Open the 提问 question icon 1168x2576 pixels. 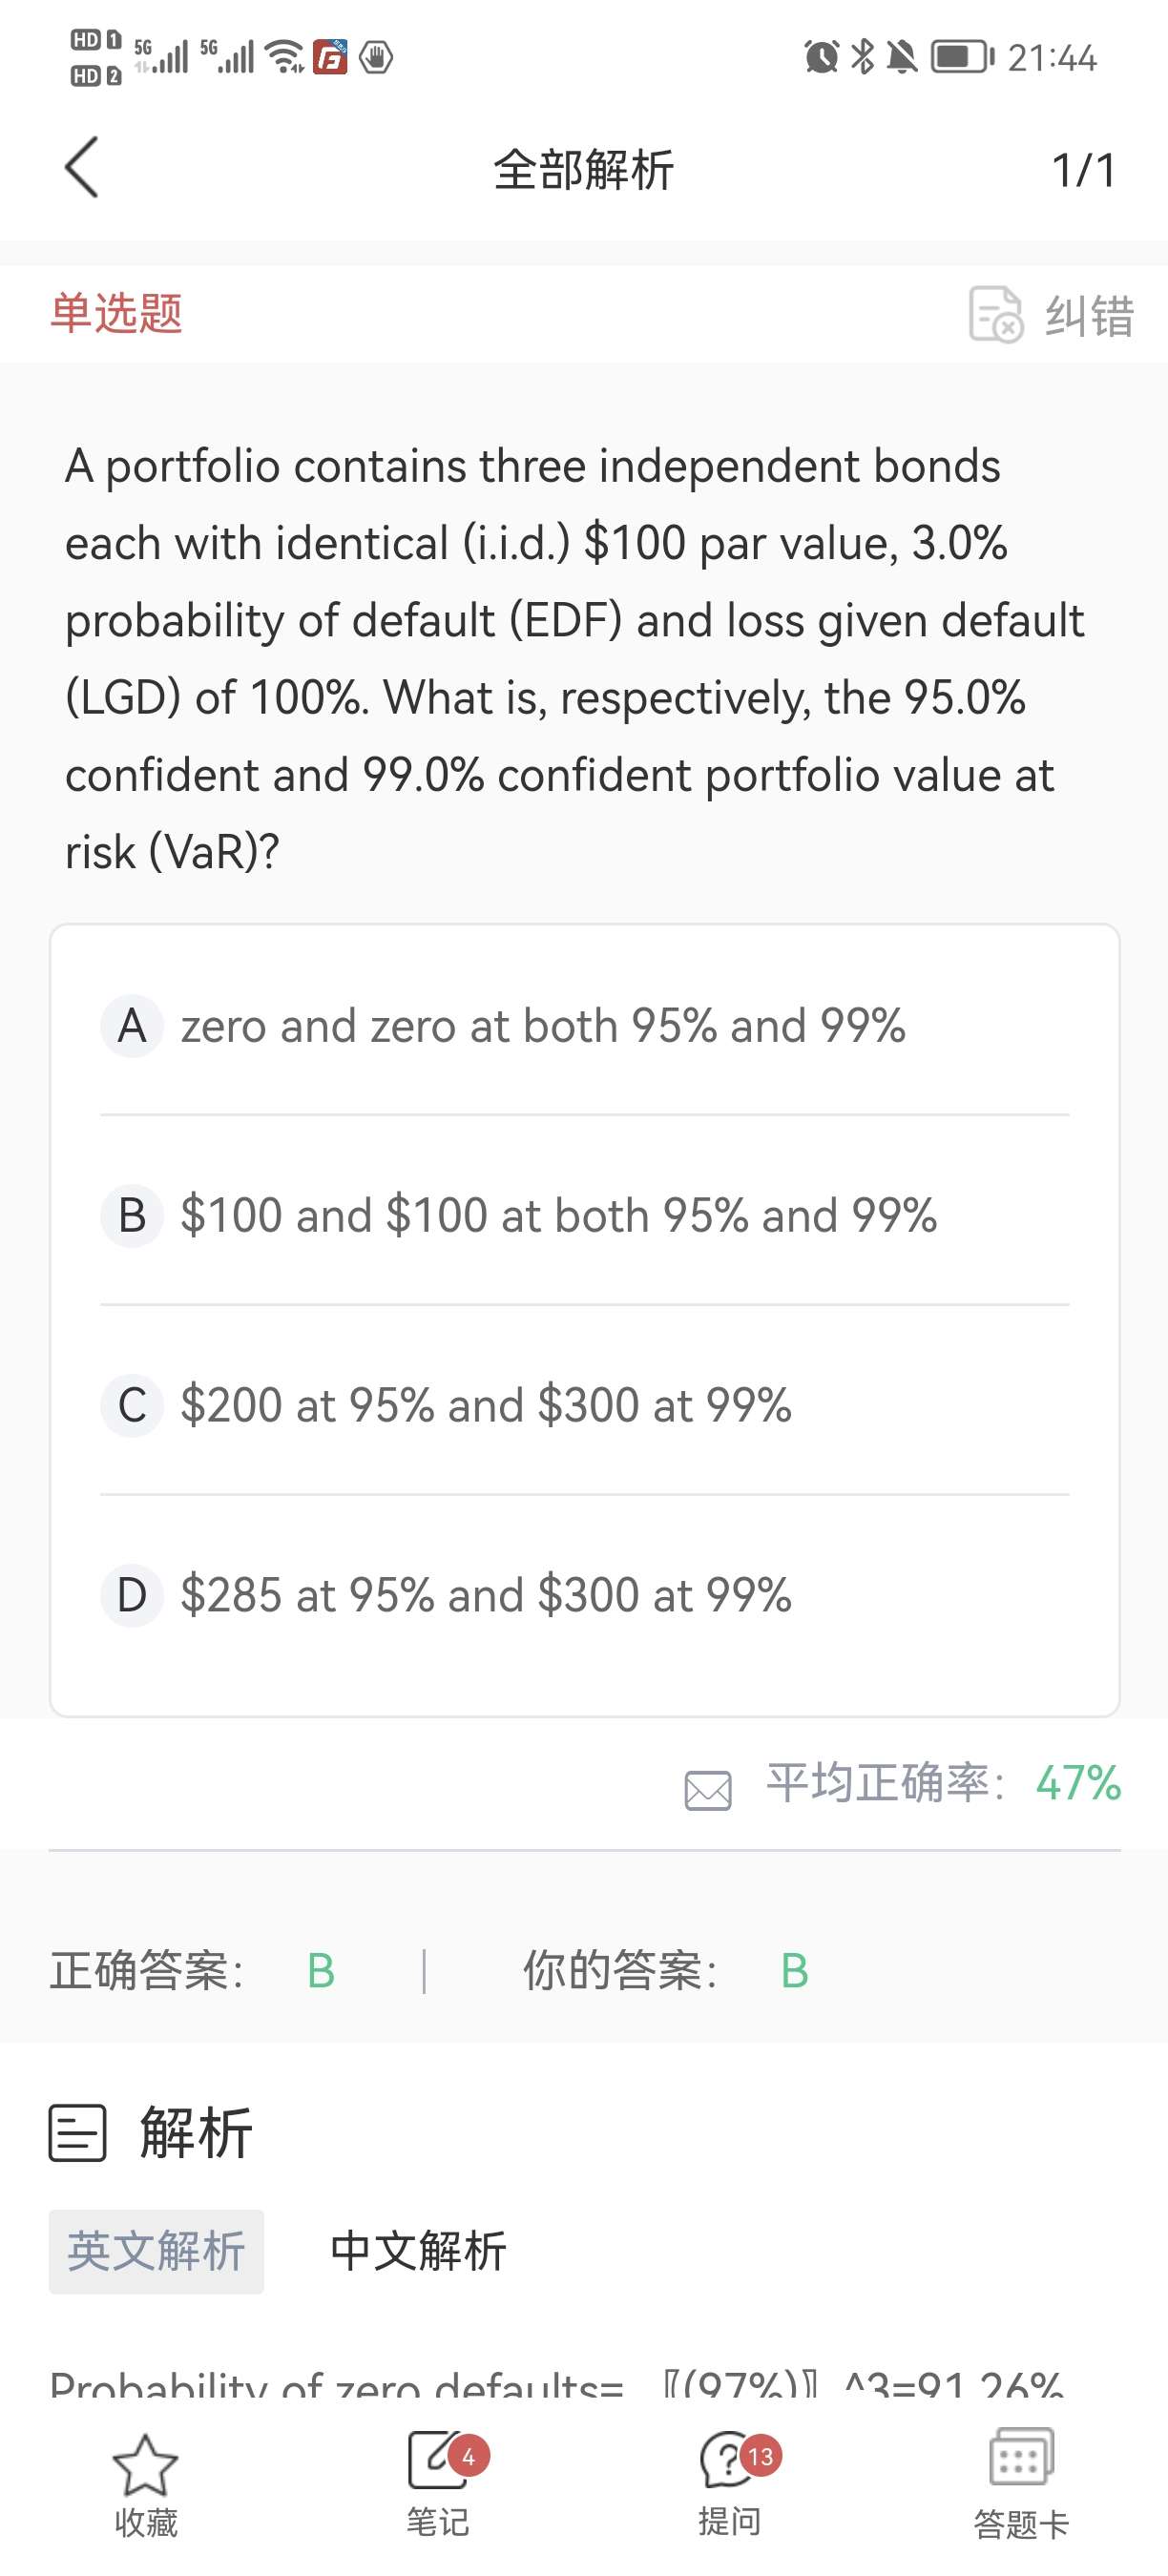729,2460
